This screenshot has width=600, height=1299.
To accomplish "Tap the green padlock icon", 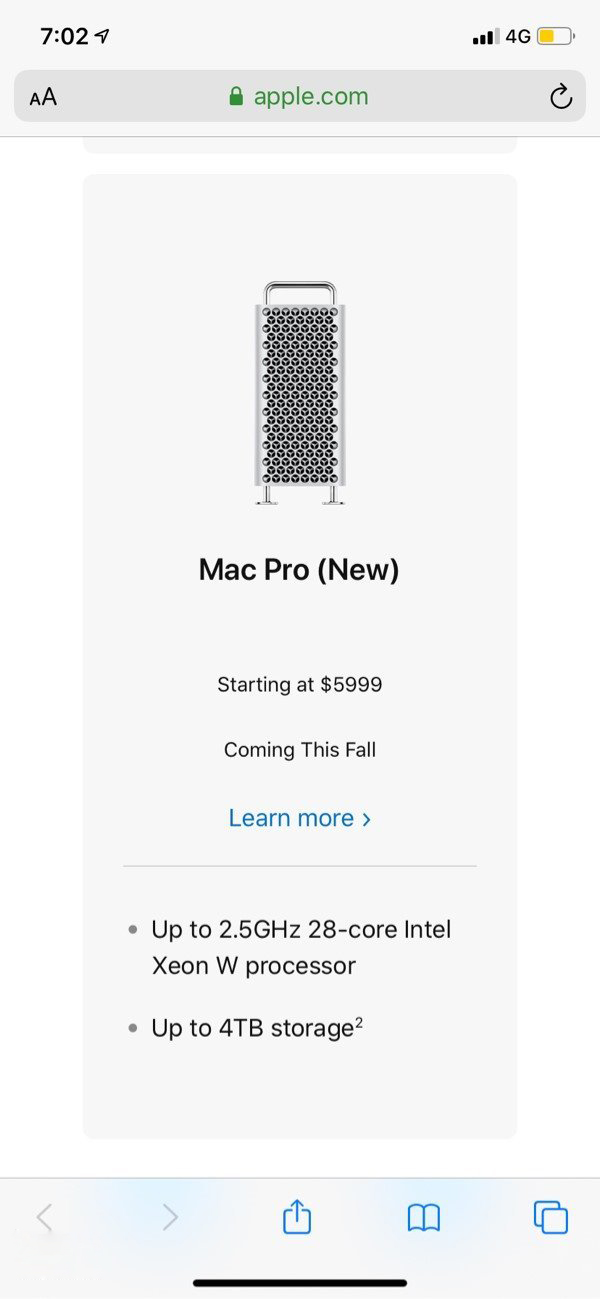I will tap(237, 97).
